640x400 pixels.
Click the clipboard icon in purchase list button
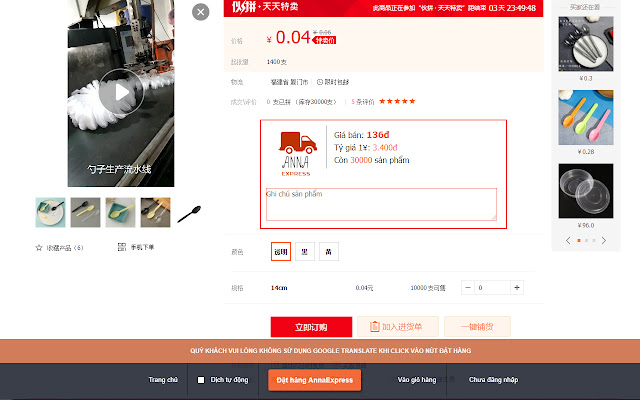[x=375, y=327]
